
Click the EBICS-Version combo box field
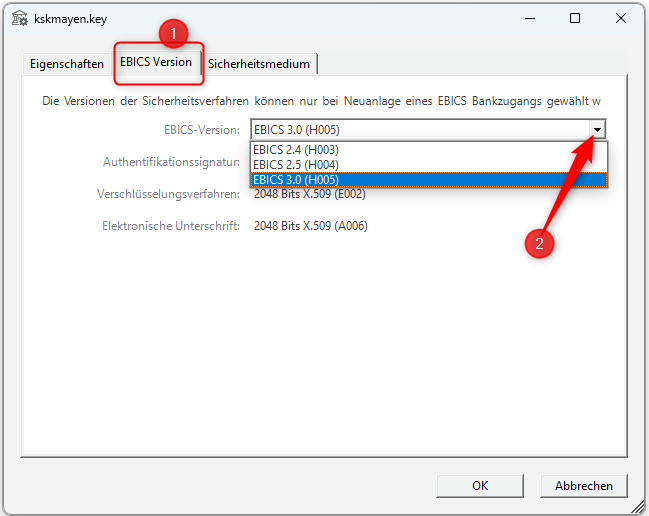[420, 129]
